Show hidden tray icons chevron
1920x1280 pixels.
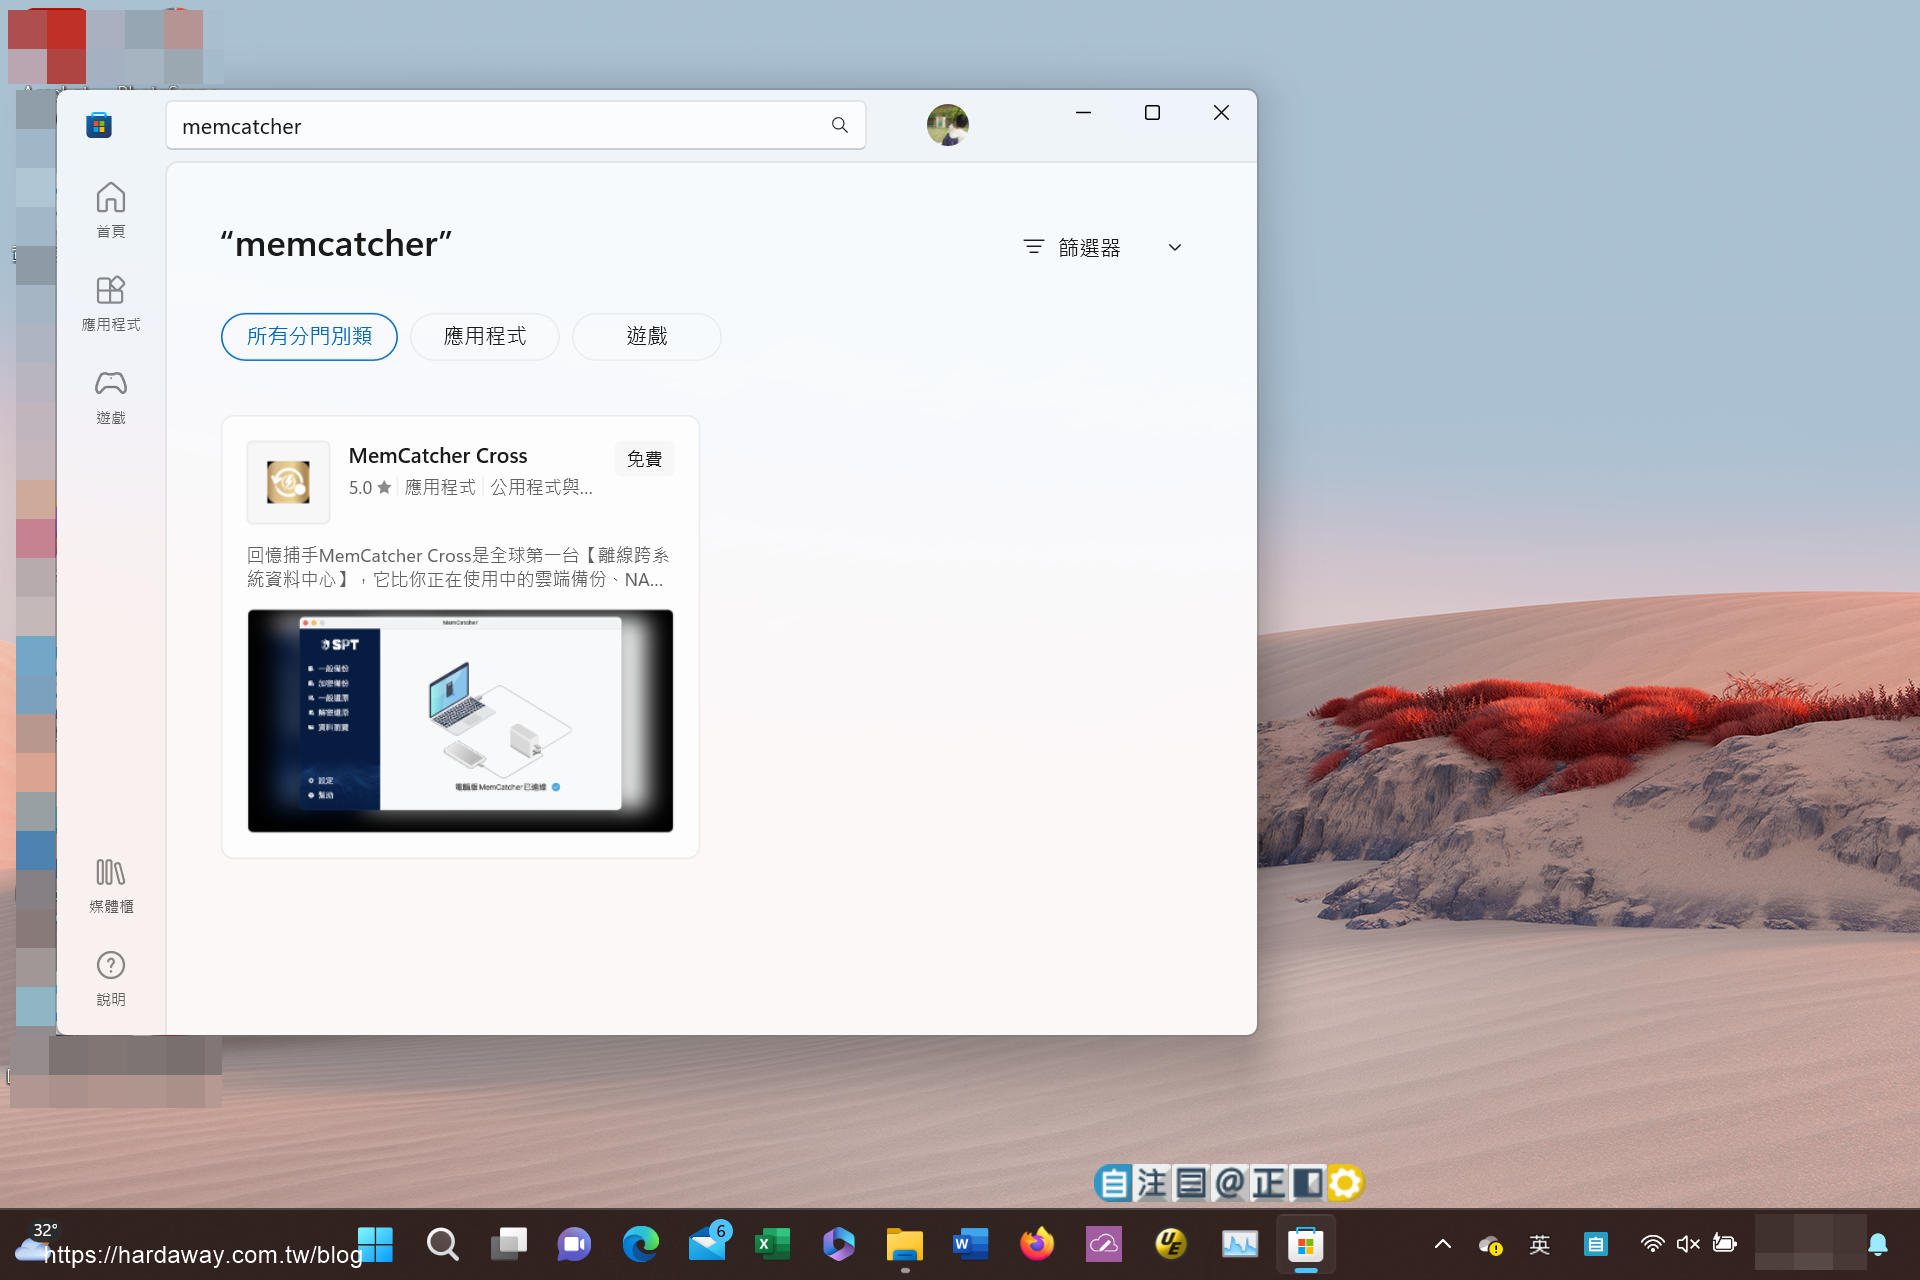coord(1442,1244)
